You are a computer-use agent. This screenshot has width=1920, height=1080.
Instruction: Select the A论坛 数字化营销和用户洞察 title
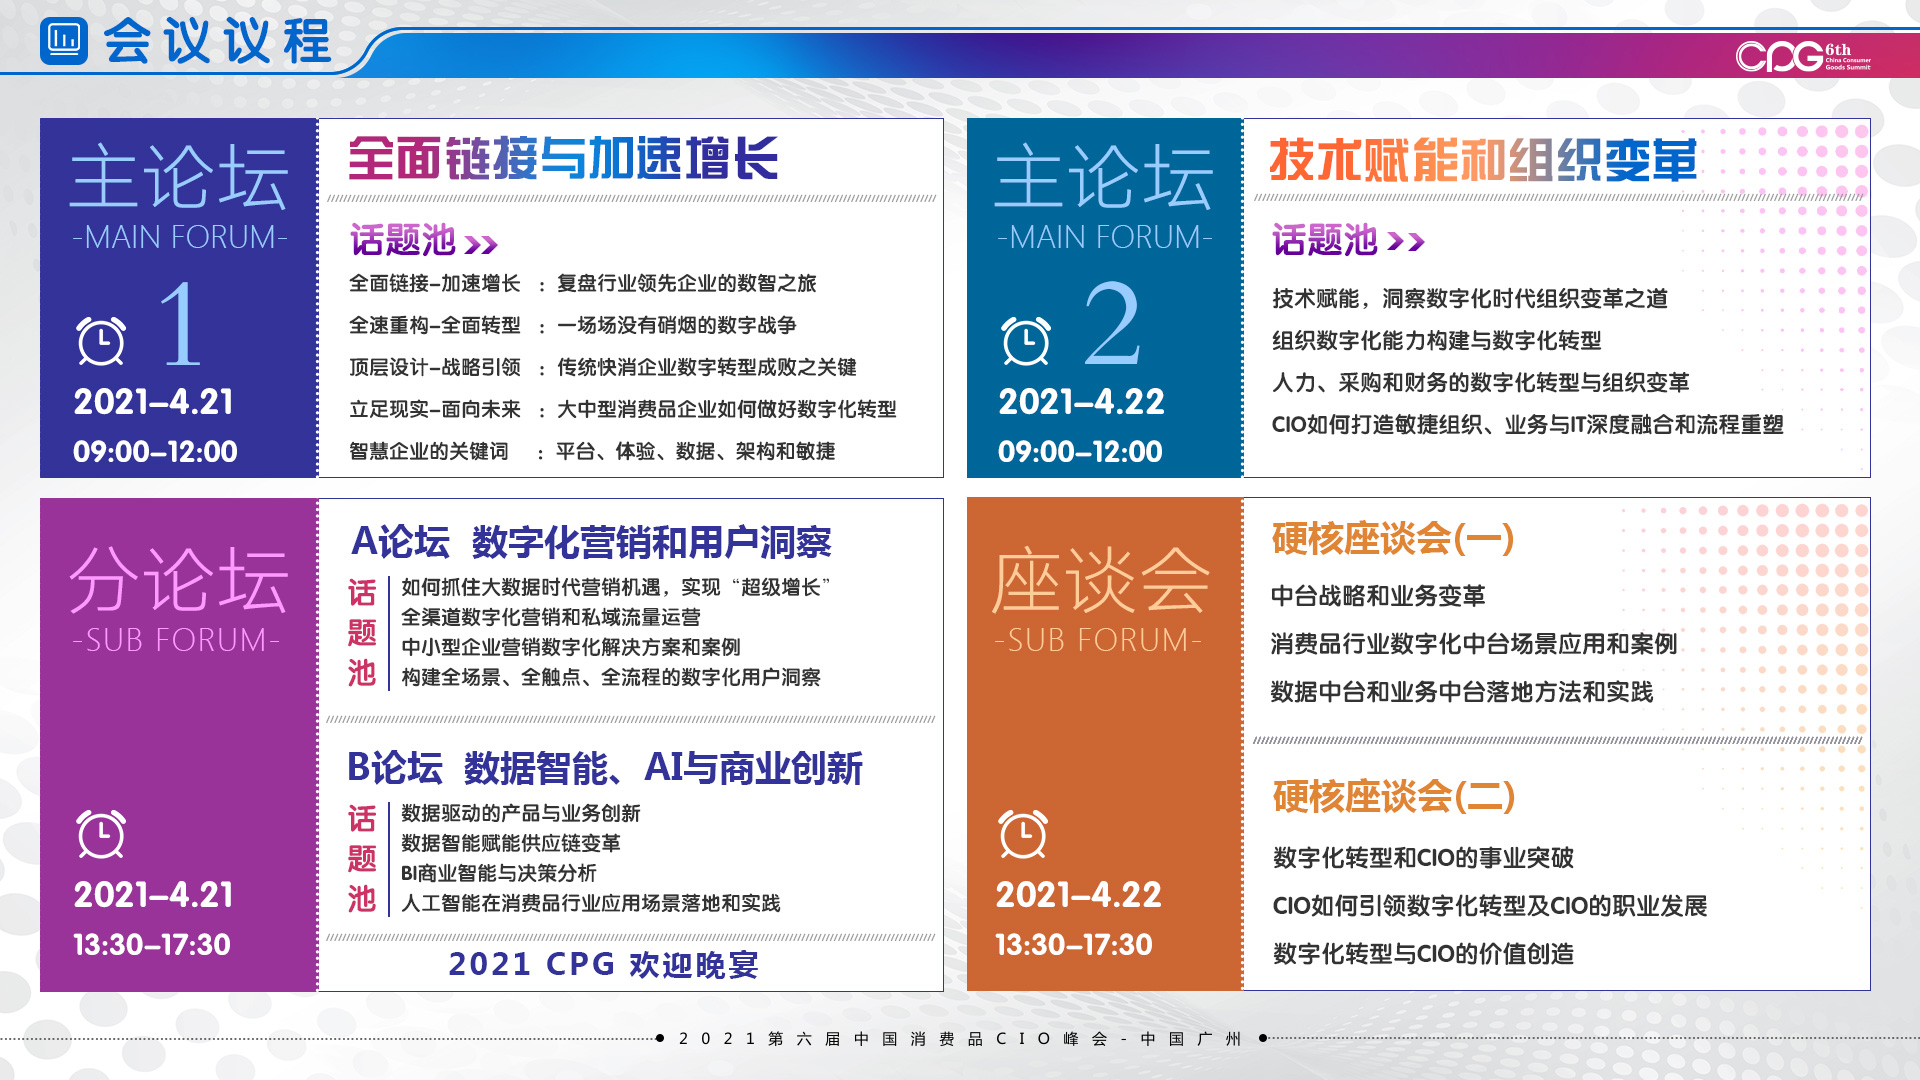click(x=591, y=542)
